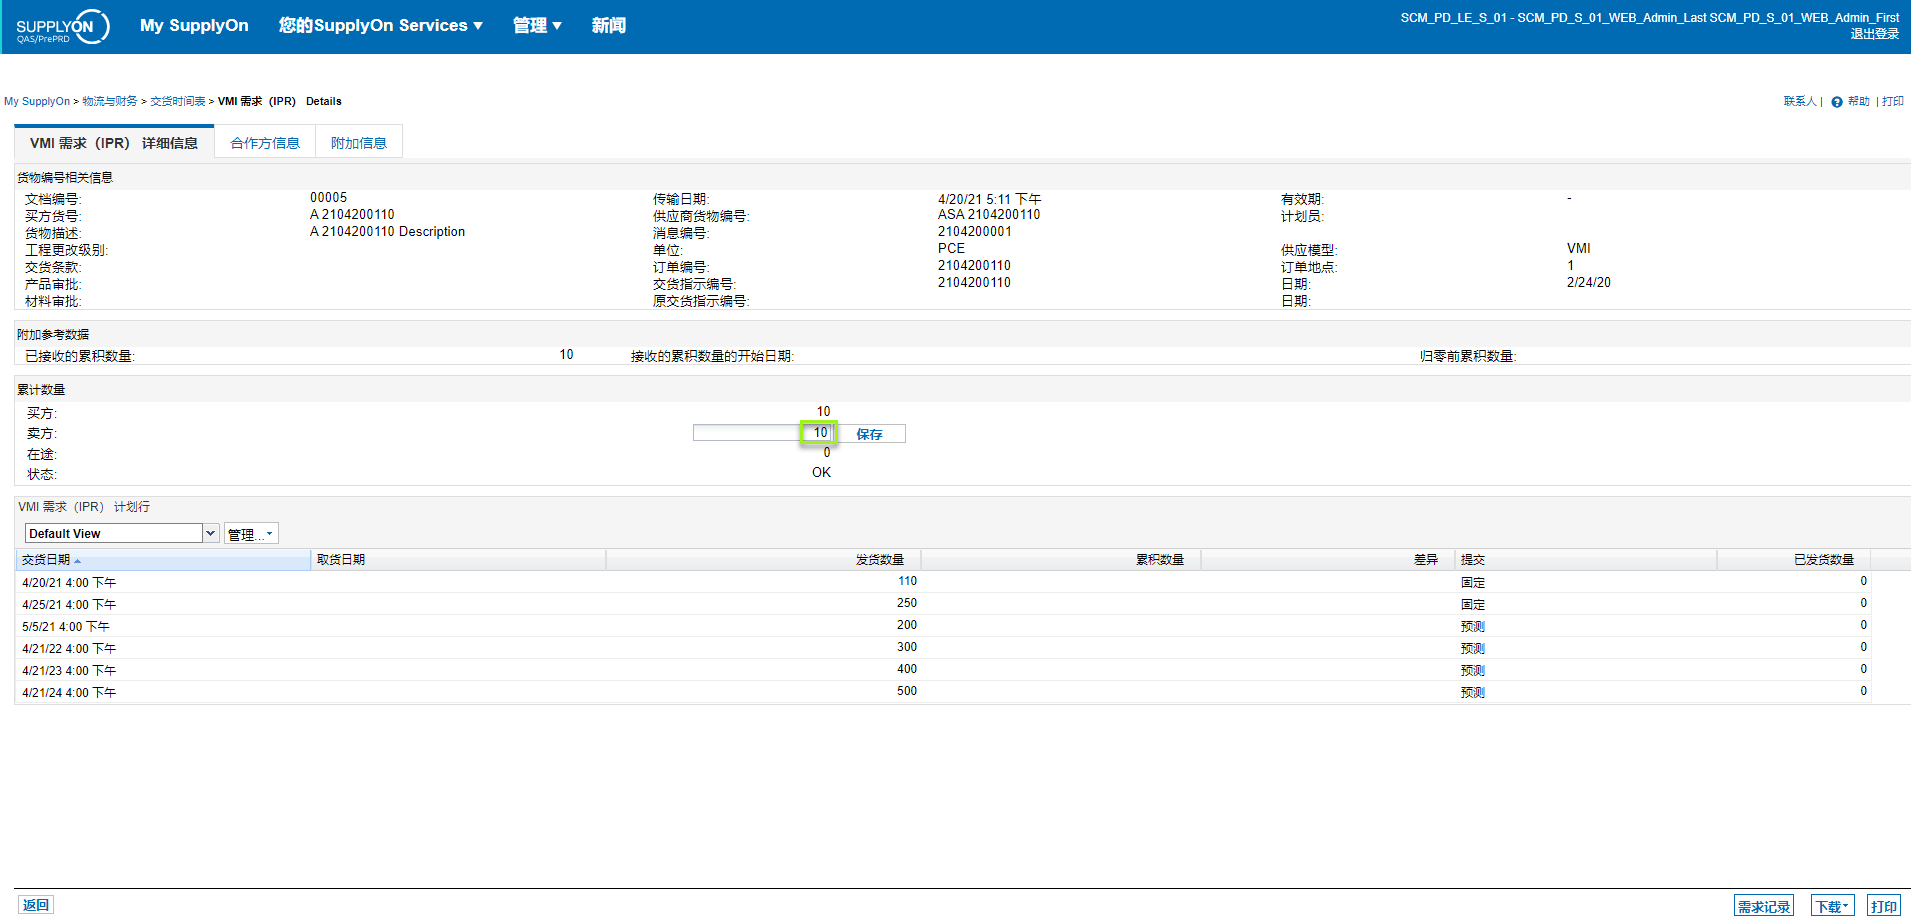1911x917 pixels.
Task: Expand the 管理 top menu
Action: point(537,26)
